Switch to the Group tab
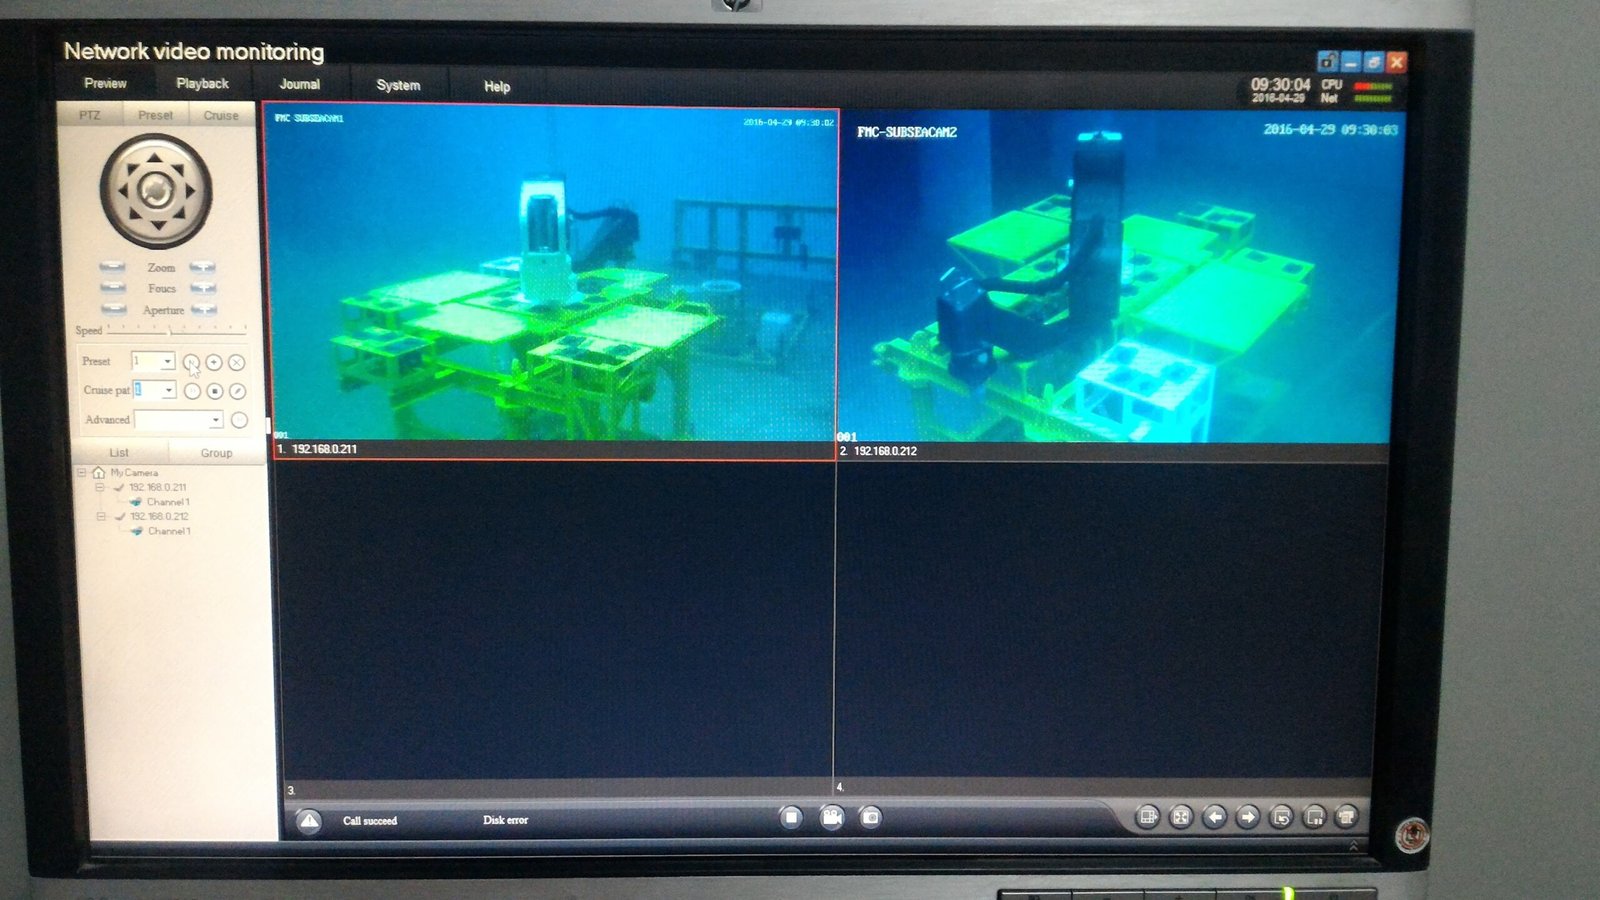Image resolution: width=1600 pixels, height=900 pixels. [216, 453]
